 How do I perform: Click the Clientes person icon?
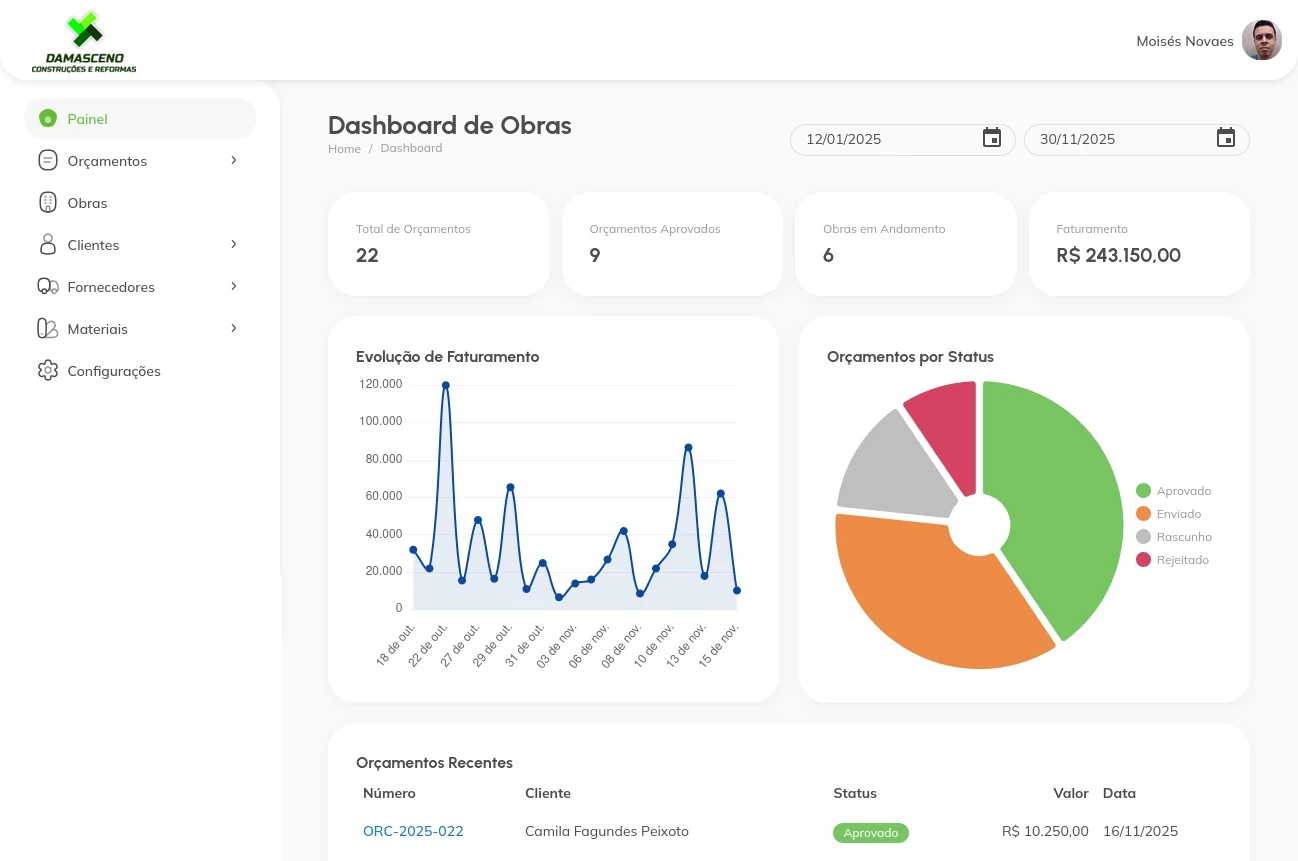[48, 245]
